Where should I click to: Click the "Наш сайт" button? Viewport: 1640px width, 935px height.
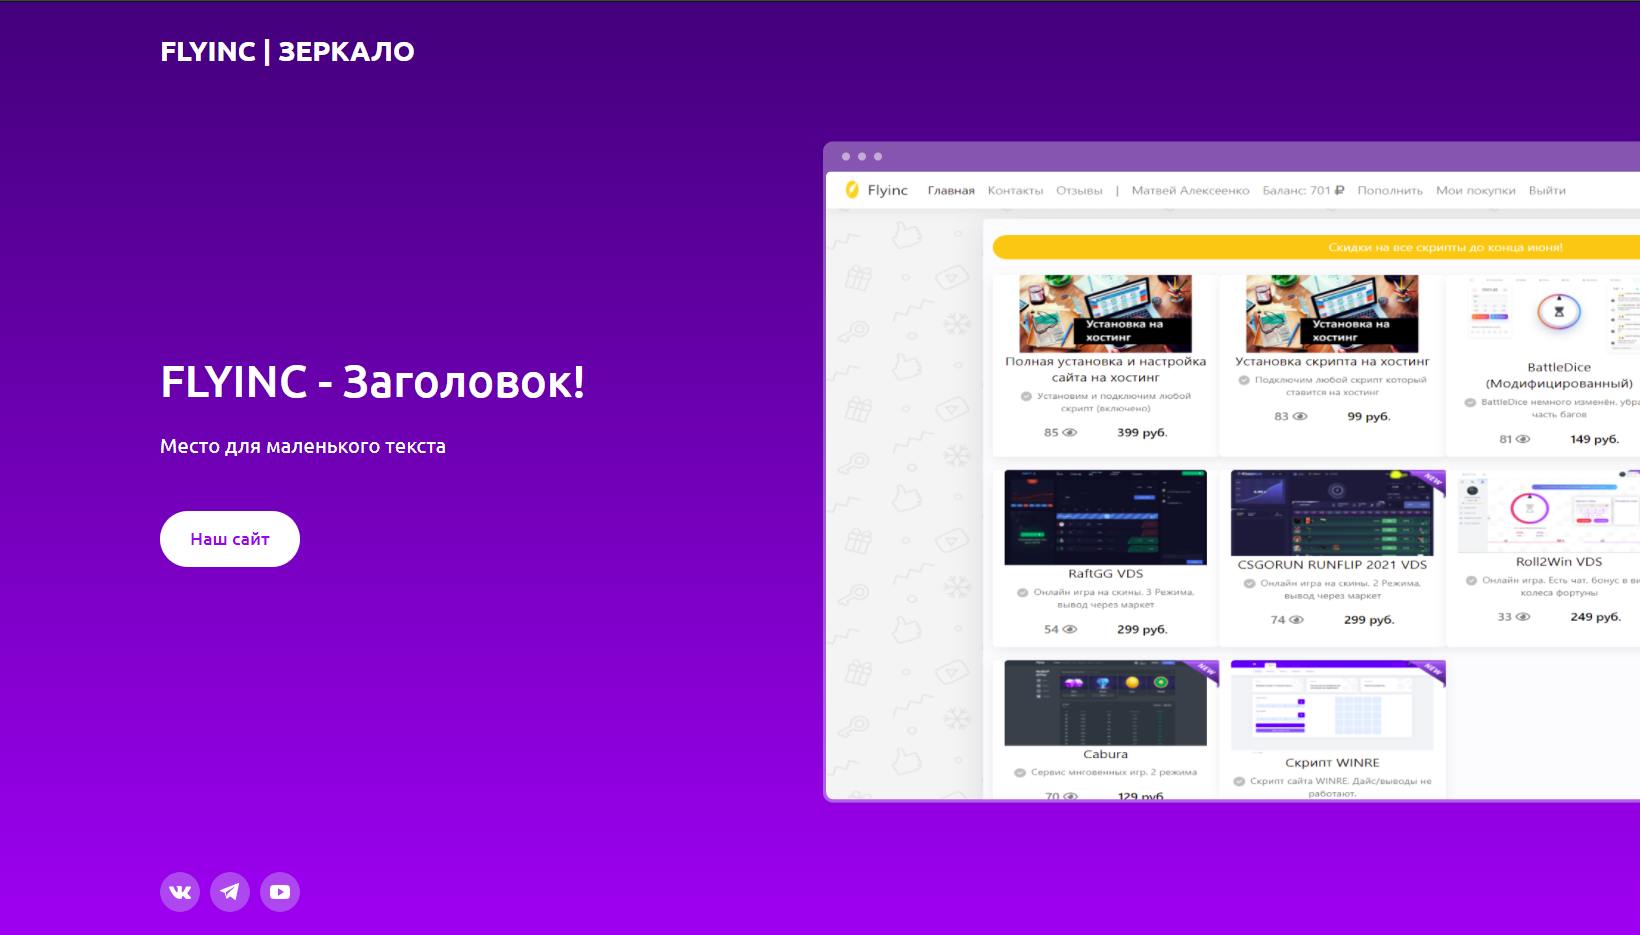point(230,539)
